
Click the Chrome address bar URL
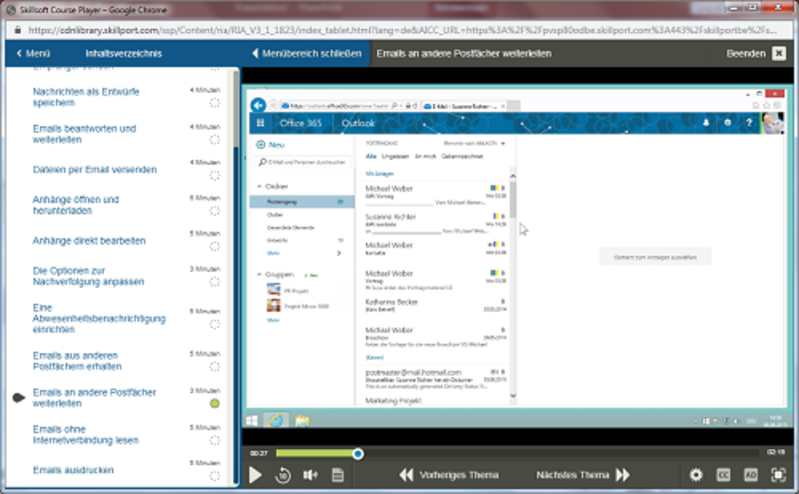click(x=402, y=30)
